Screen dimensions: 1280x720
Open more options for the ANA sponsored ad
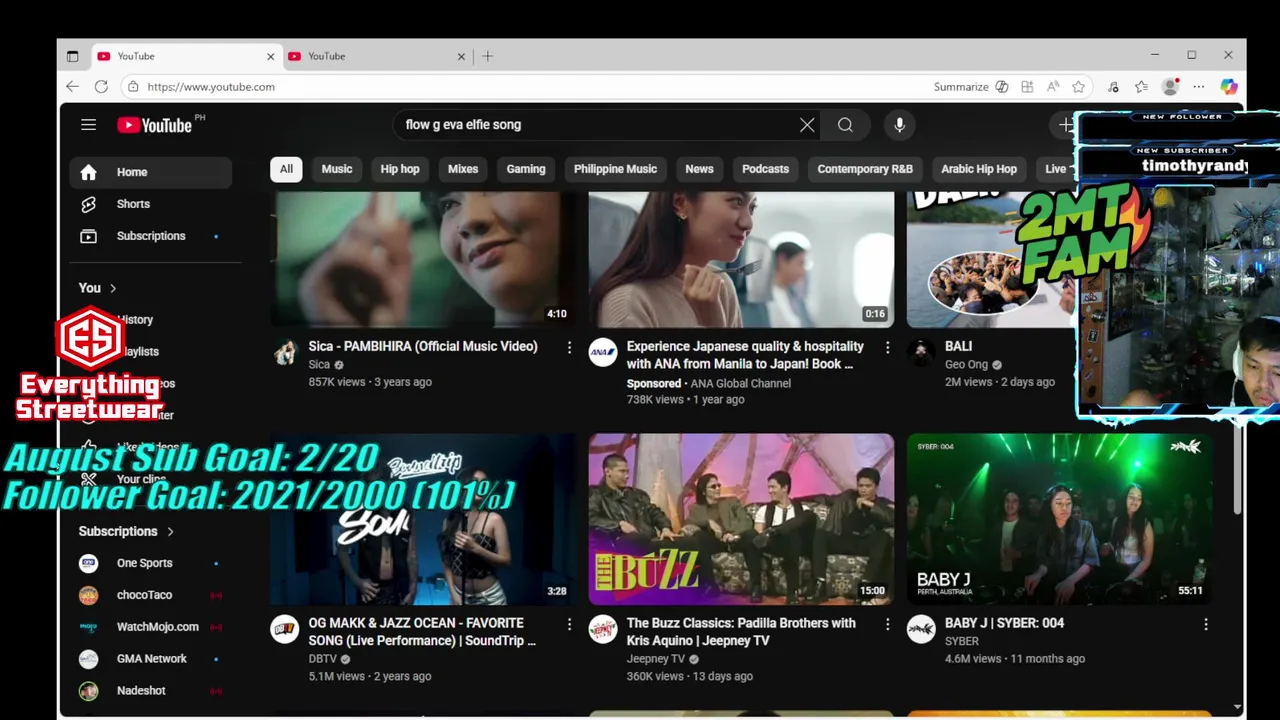coord(887,347)
